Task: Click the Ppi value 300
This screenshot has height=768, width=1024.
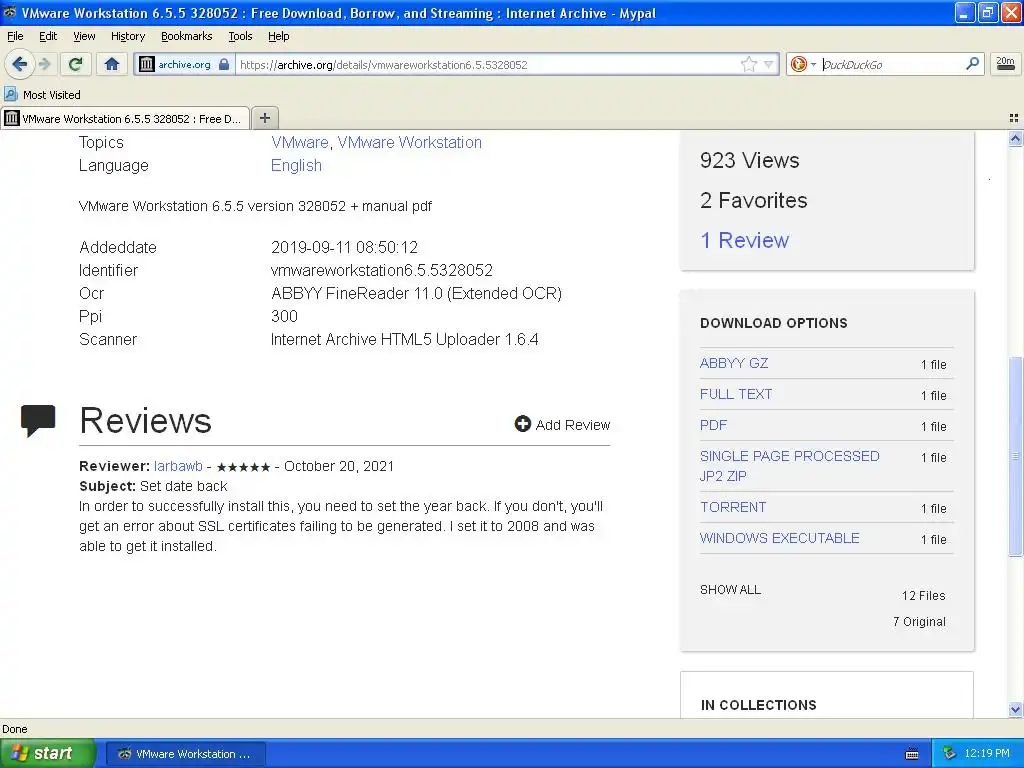Action: point(284,316)
